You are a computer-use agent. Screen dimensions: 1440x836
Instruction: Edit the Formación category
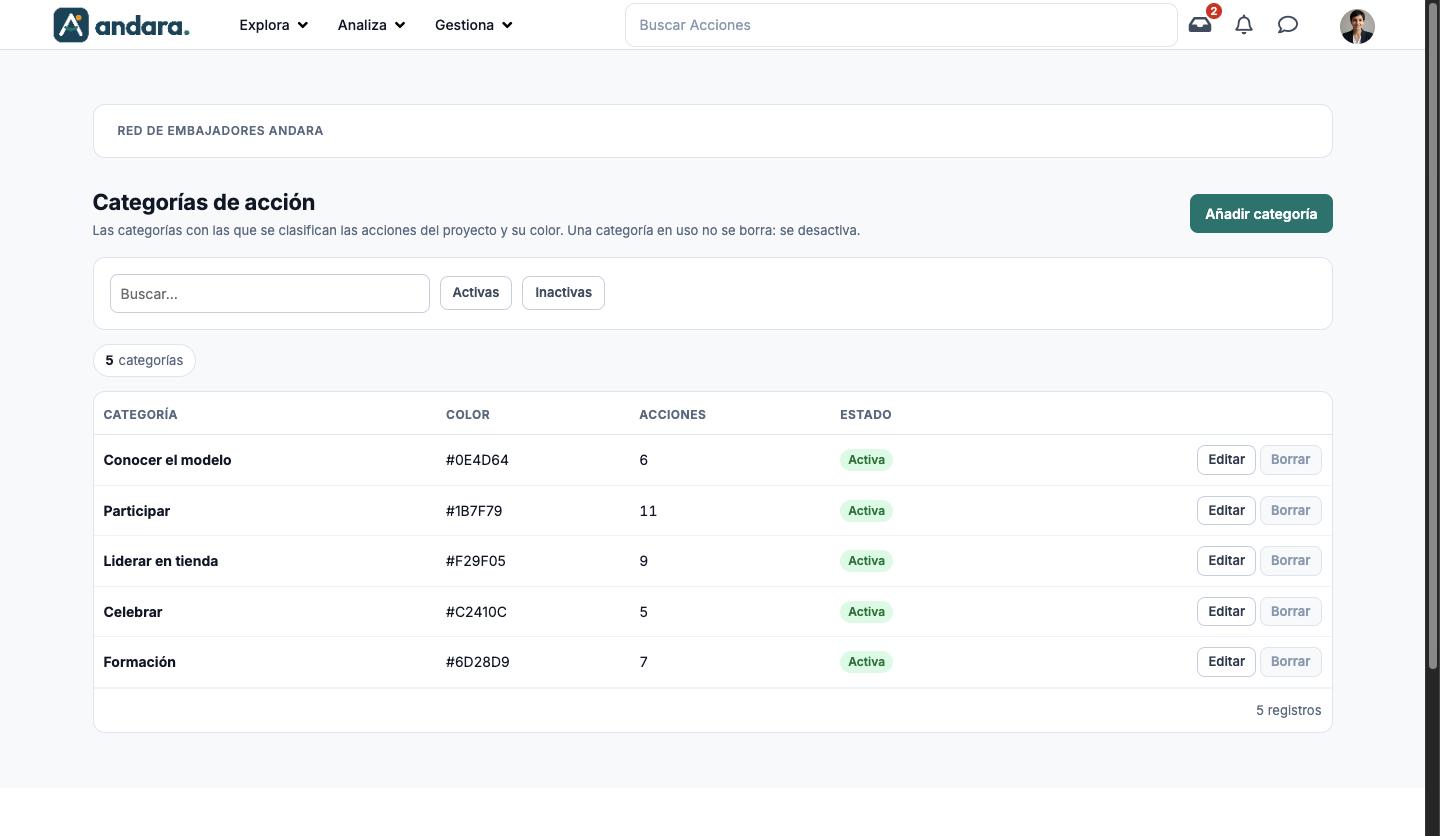point(1226,662)
